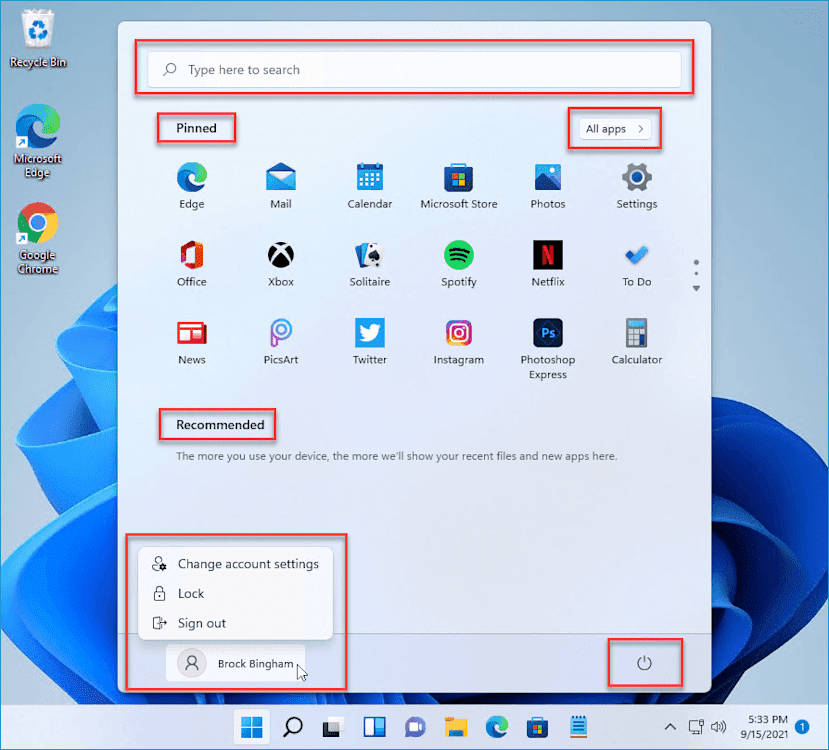This screenshot has height=750, width=829.
Task: Choose Sign out from the account menu
Action: coord(236,623)
